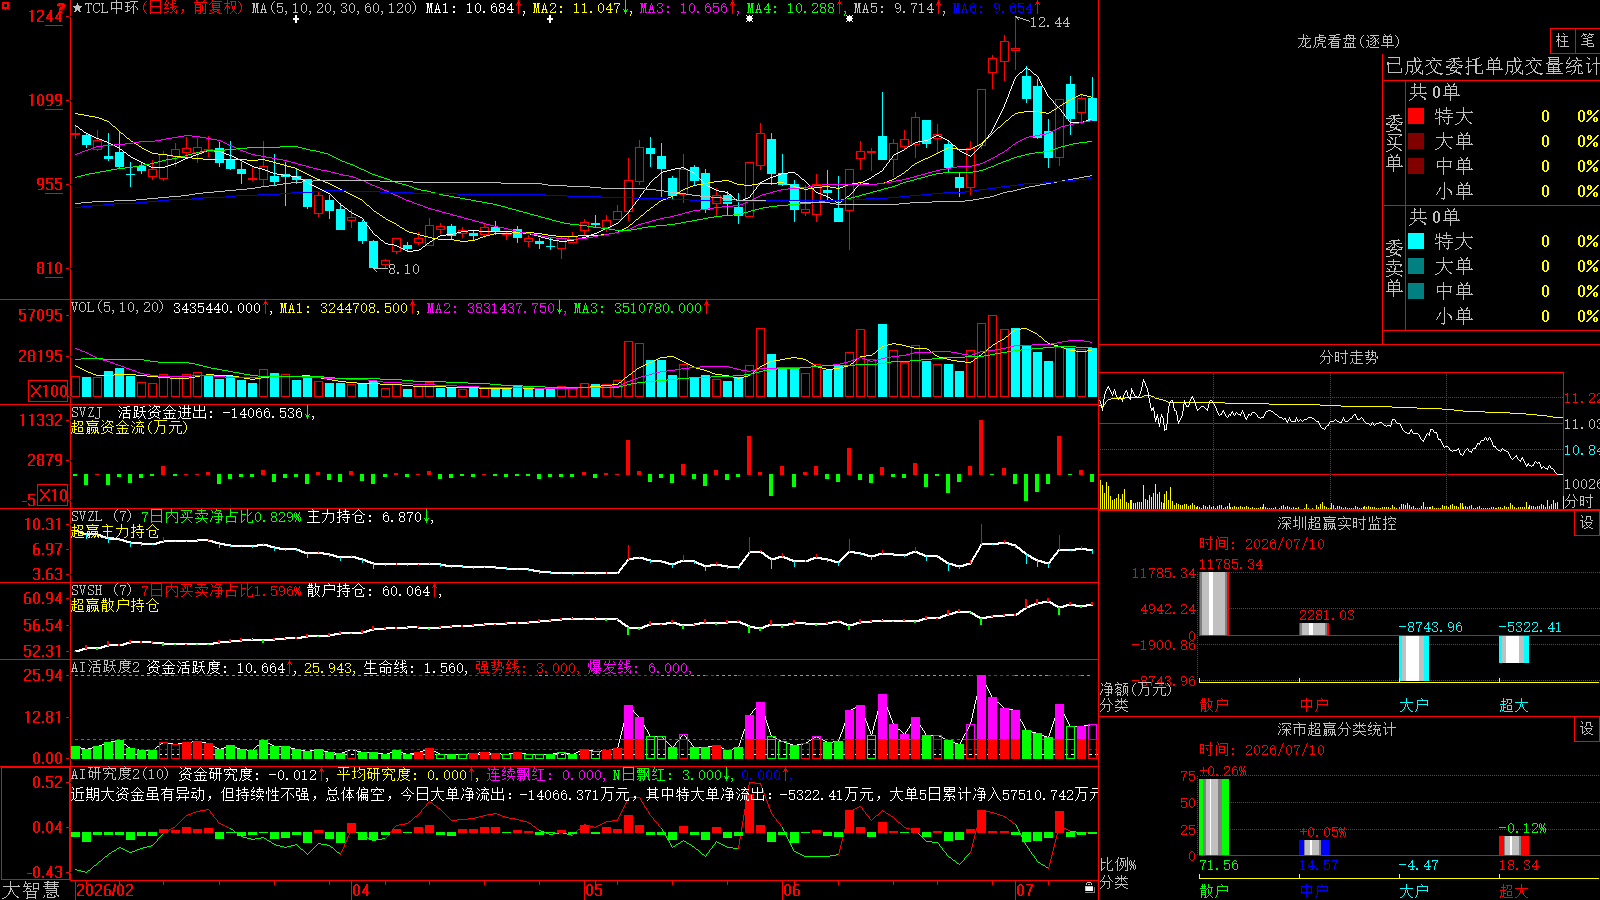Click the 04 month marker on the time axis
Image resolution: width=1600 pixels, height=900 pixels.
[361, 890]
